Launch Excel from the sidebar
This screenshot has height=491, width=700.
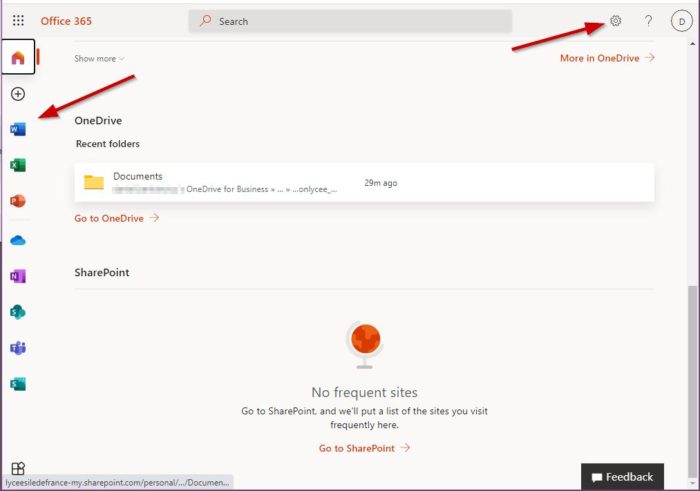point(18,165)
